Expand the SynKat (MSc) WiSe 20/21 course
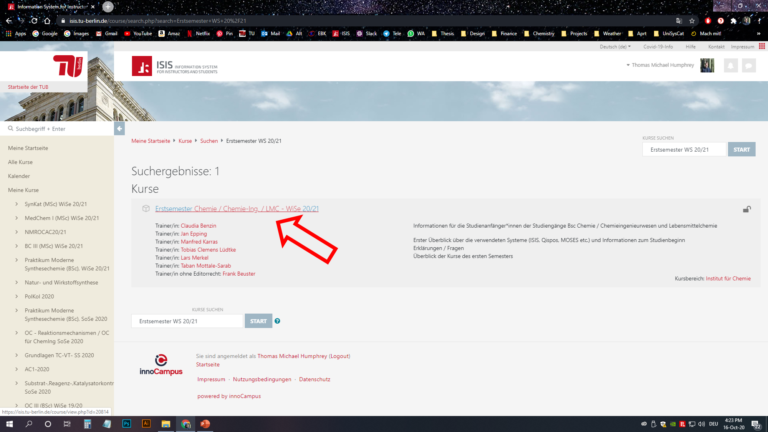The height and width of the screenshot is (432, 768). click(17, 204)
